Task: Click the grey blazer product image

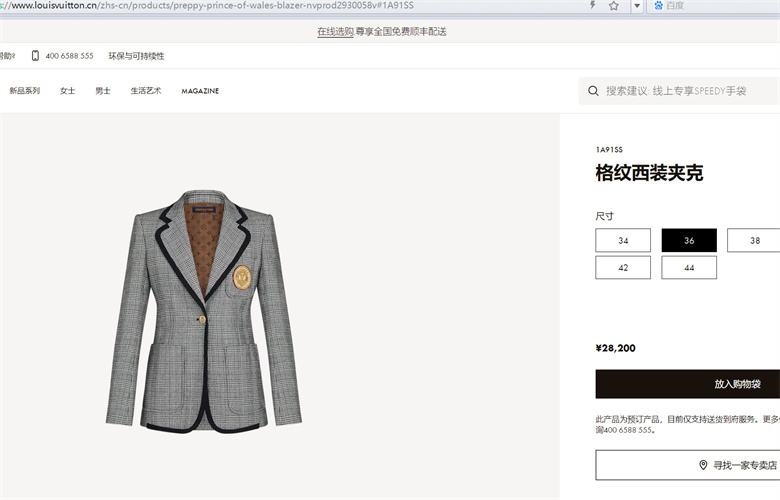Action: pyautogui.click(x=204, y=311)
